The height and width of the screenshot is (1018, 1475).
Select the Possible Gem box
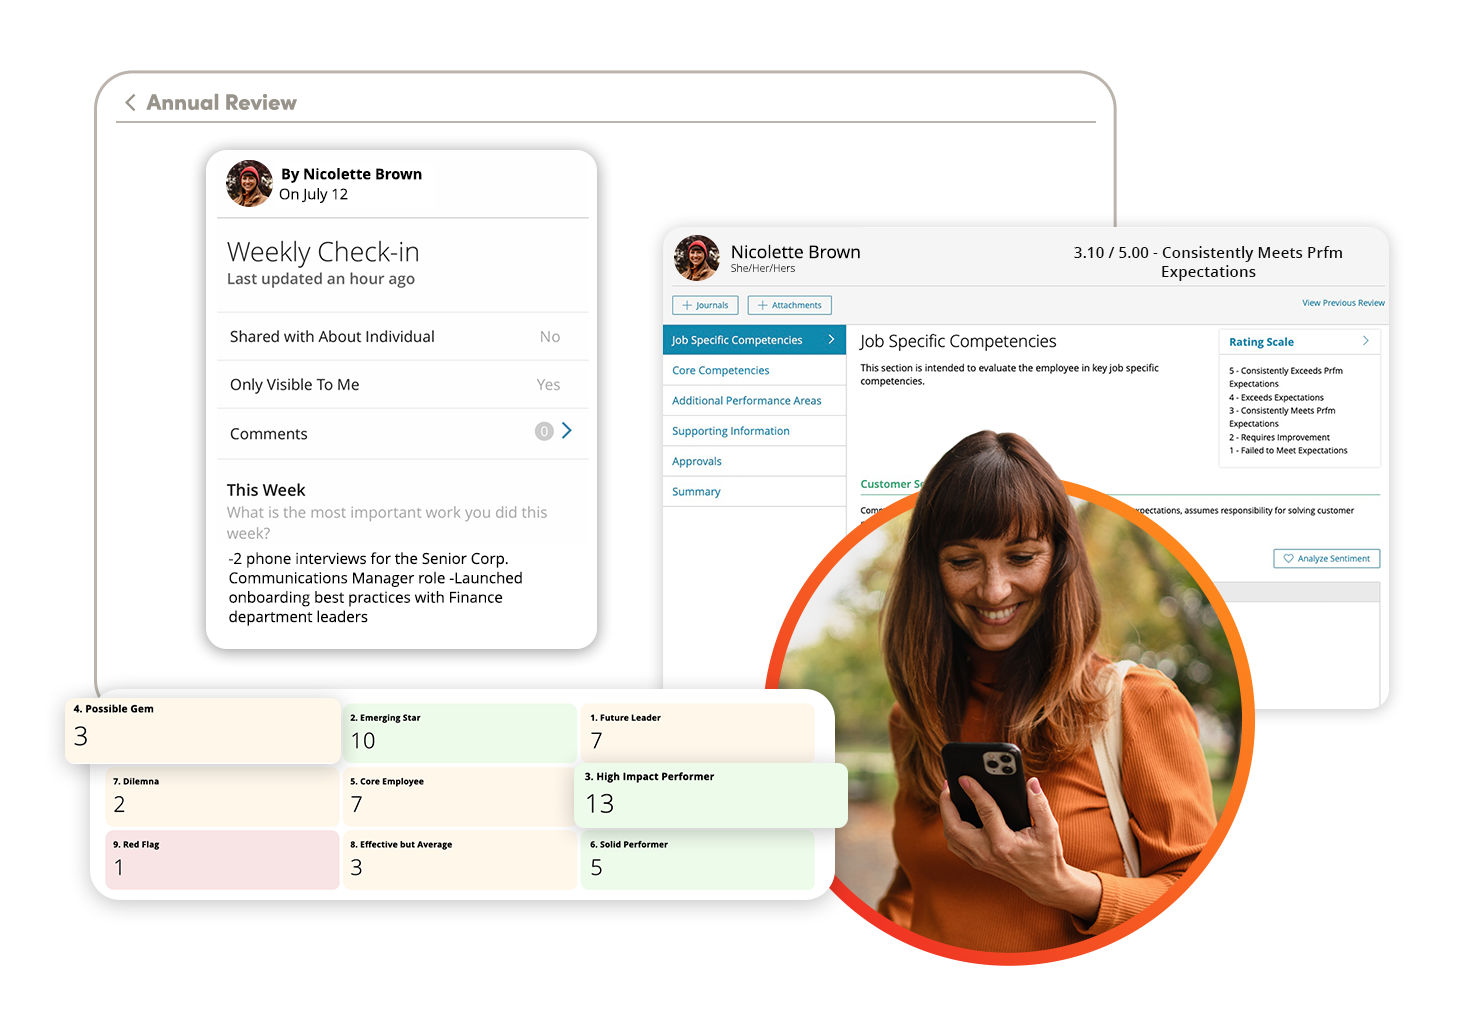(x=203, y=731)
